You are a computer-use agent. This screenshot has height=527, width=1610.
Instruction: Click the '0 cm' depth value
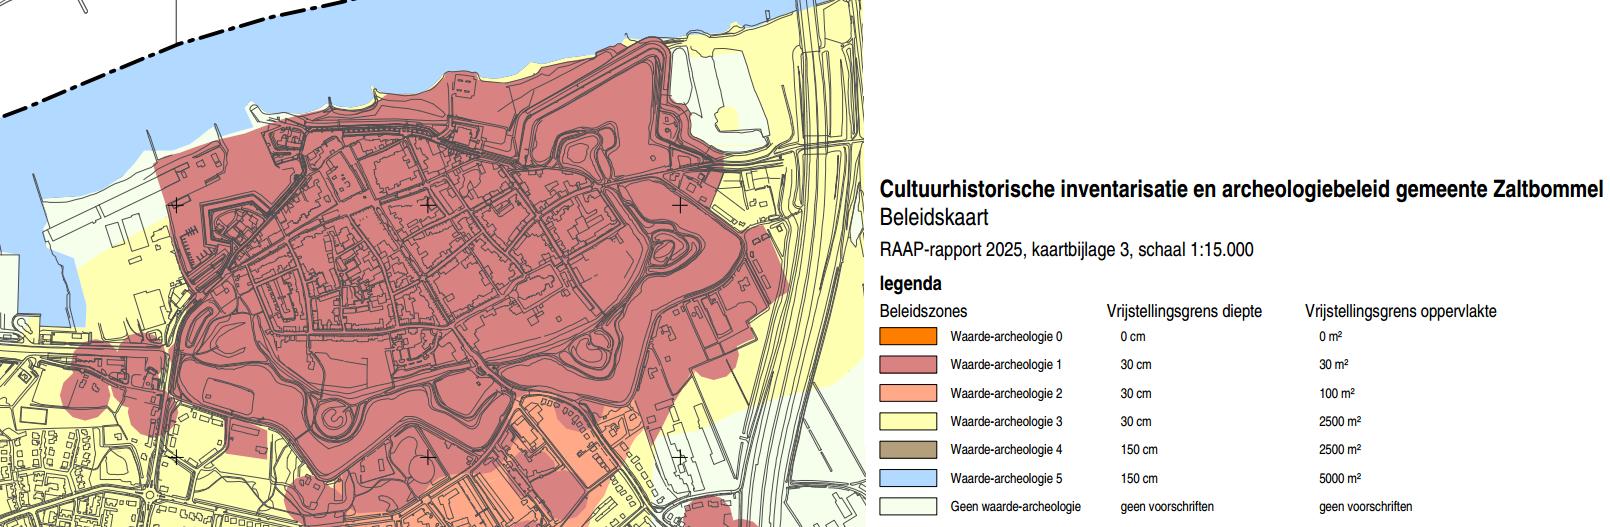coord(1133,337)
